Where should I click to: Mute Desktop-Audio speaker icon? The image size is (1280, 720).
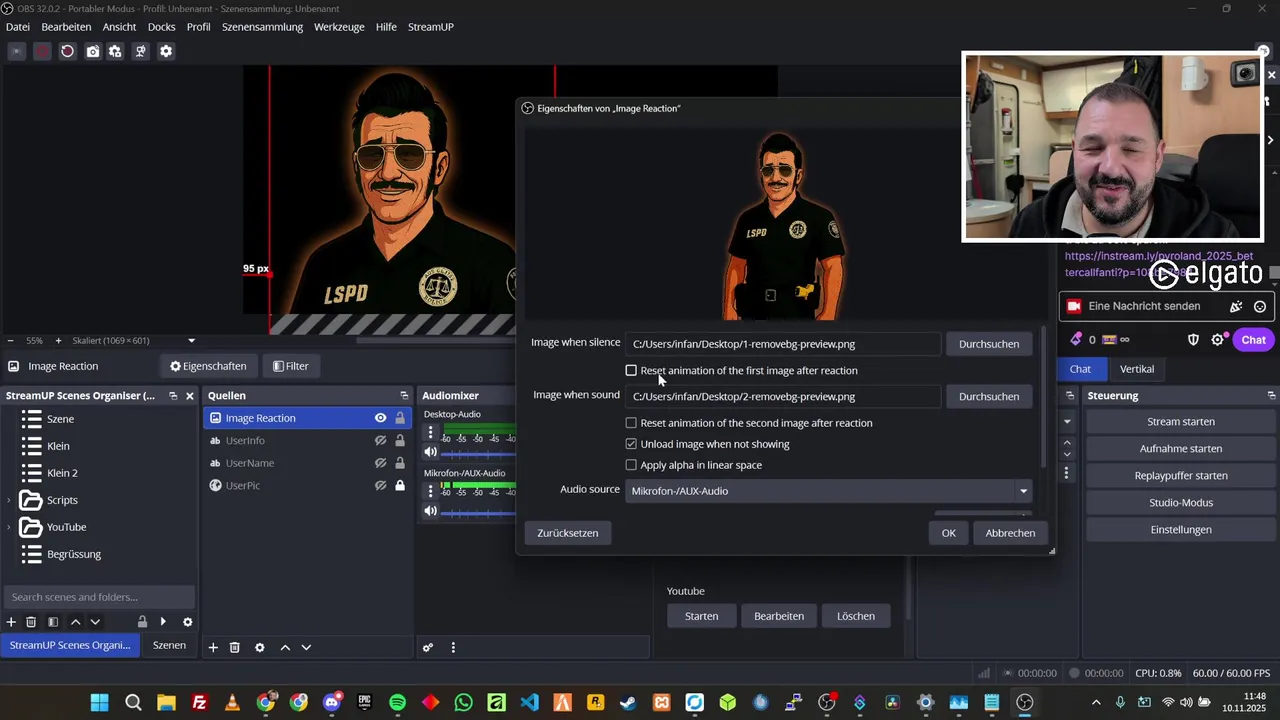point(431,452)
